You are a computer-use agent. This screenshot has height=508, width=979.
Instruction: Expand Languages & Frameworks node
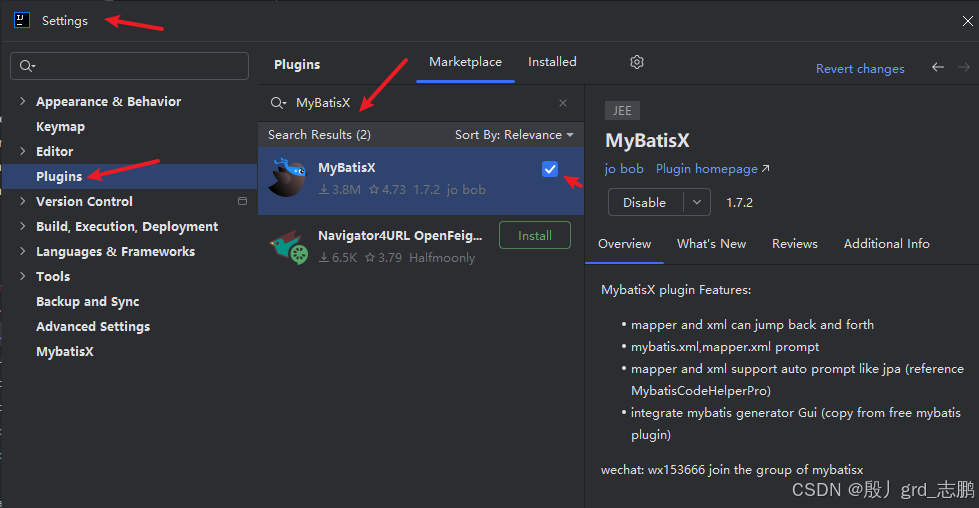[22, 251]
